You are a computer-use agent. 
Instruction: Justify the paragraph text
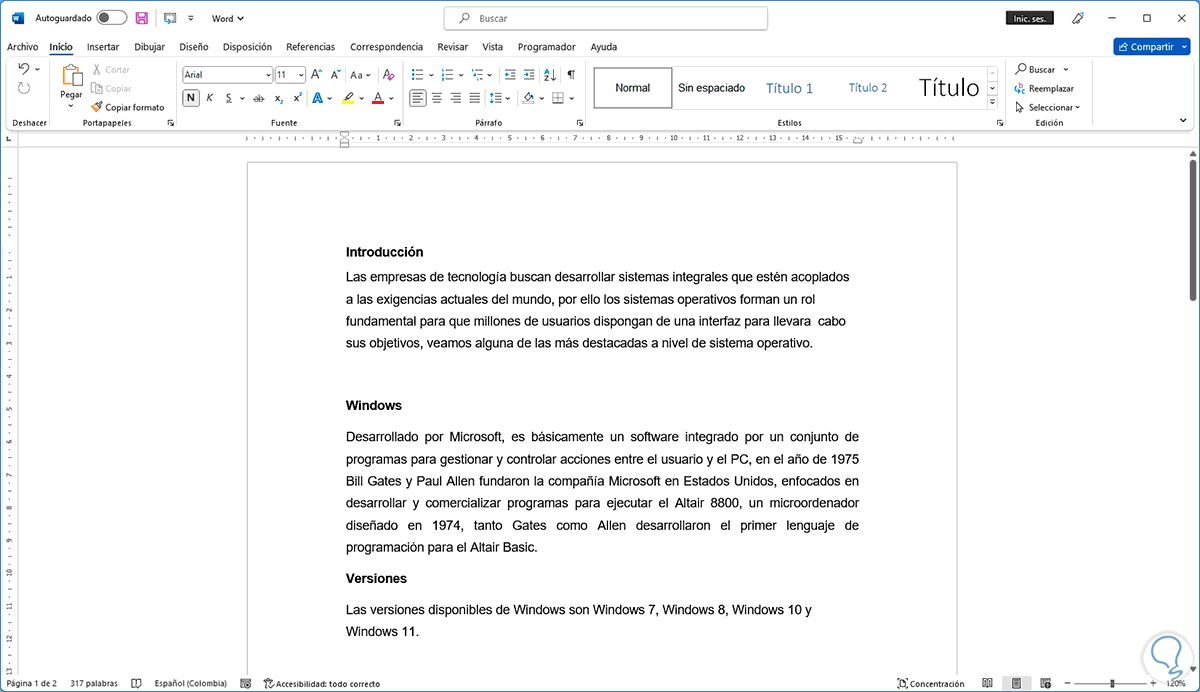[x=474, y=98]
